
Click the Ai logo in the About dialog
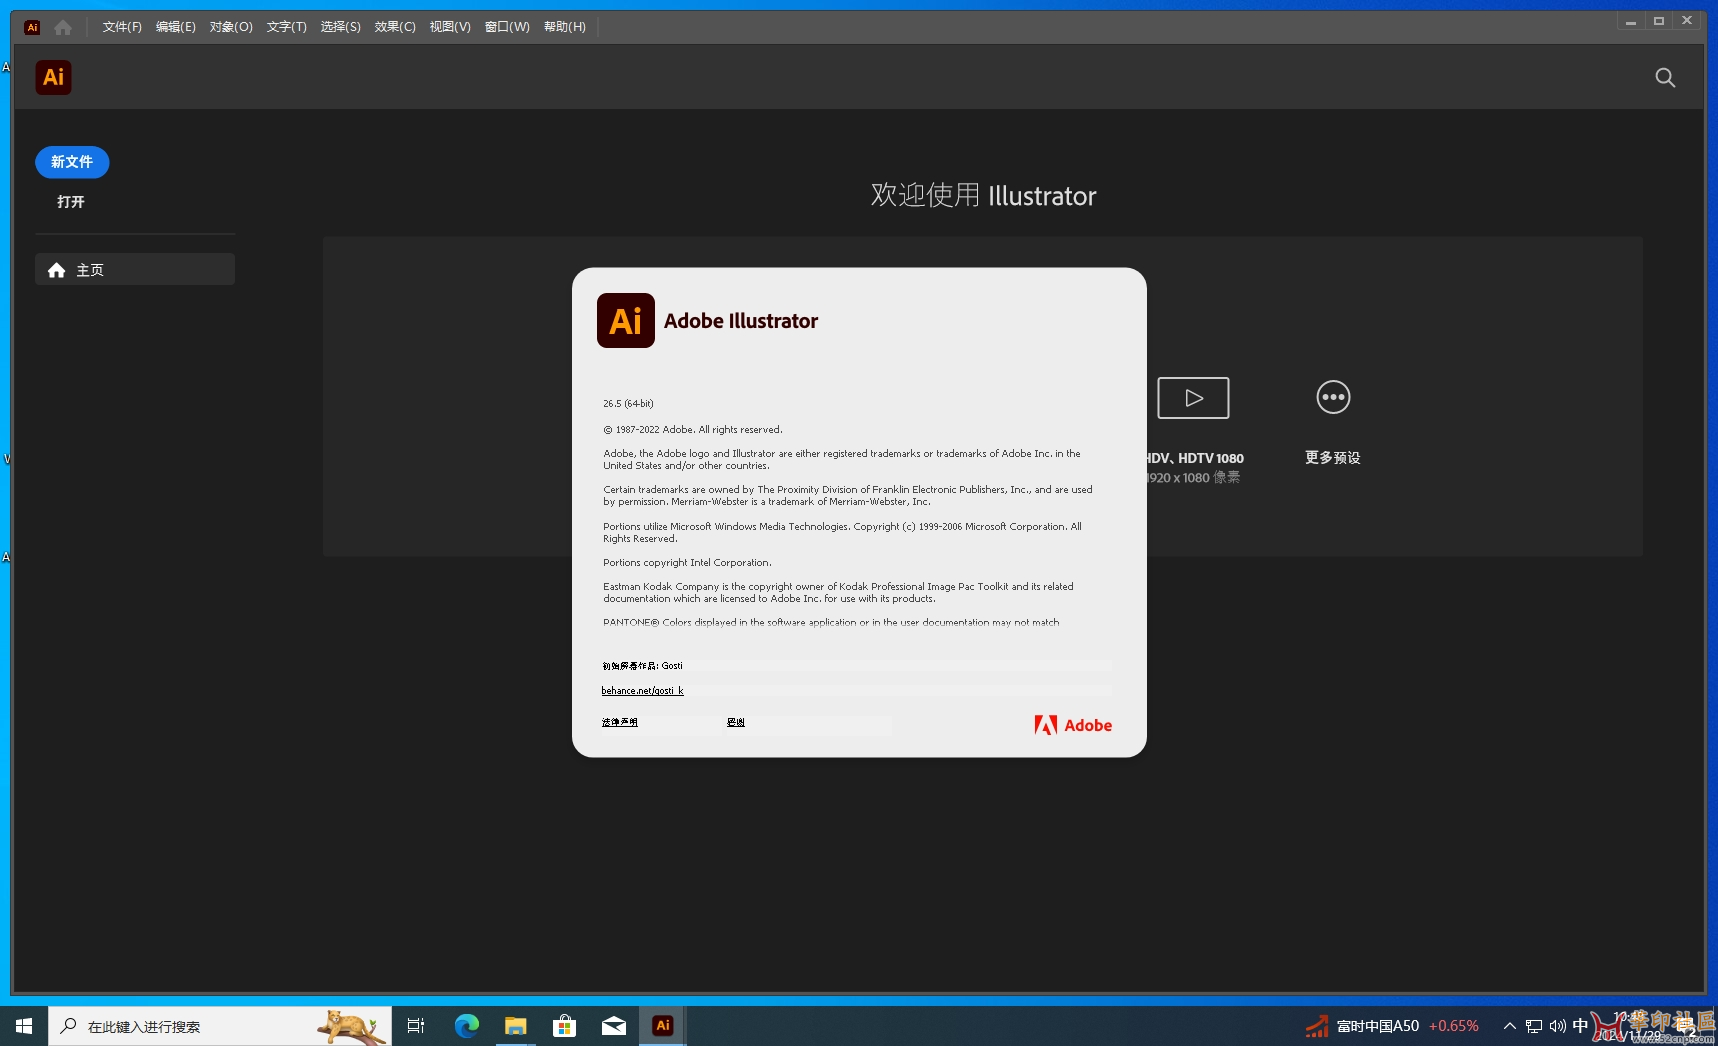click(626, 320)
